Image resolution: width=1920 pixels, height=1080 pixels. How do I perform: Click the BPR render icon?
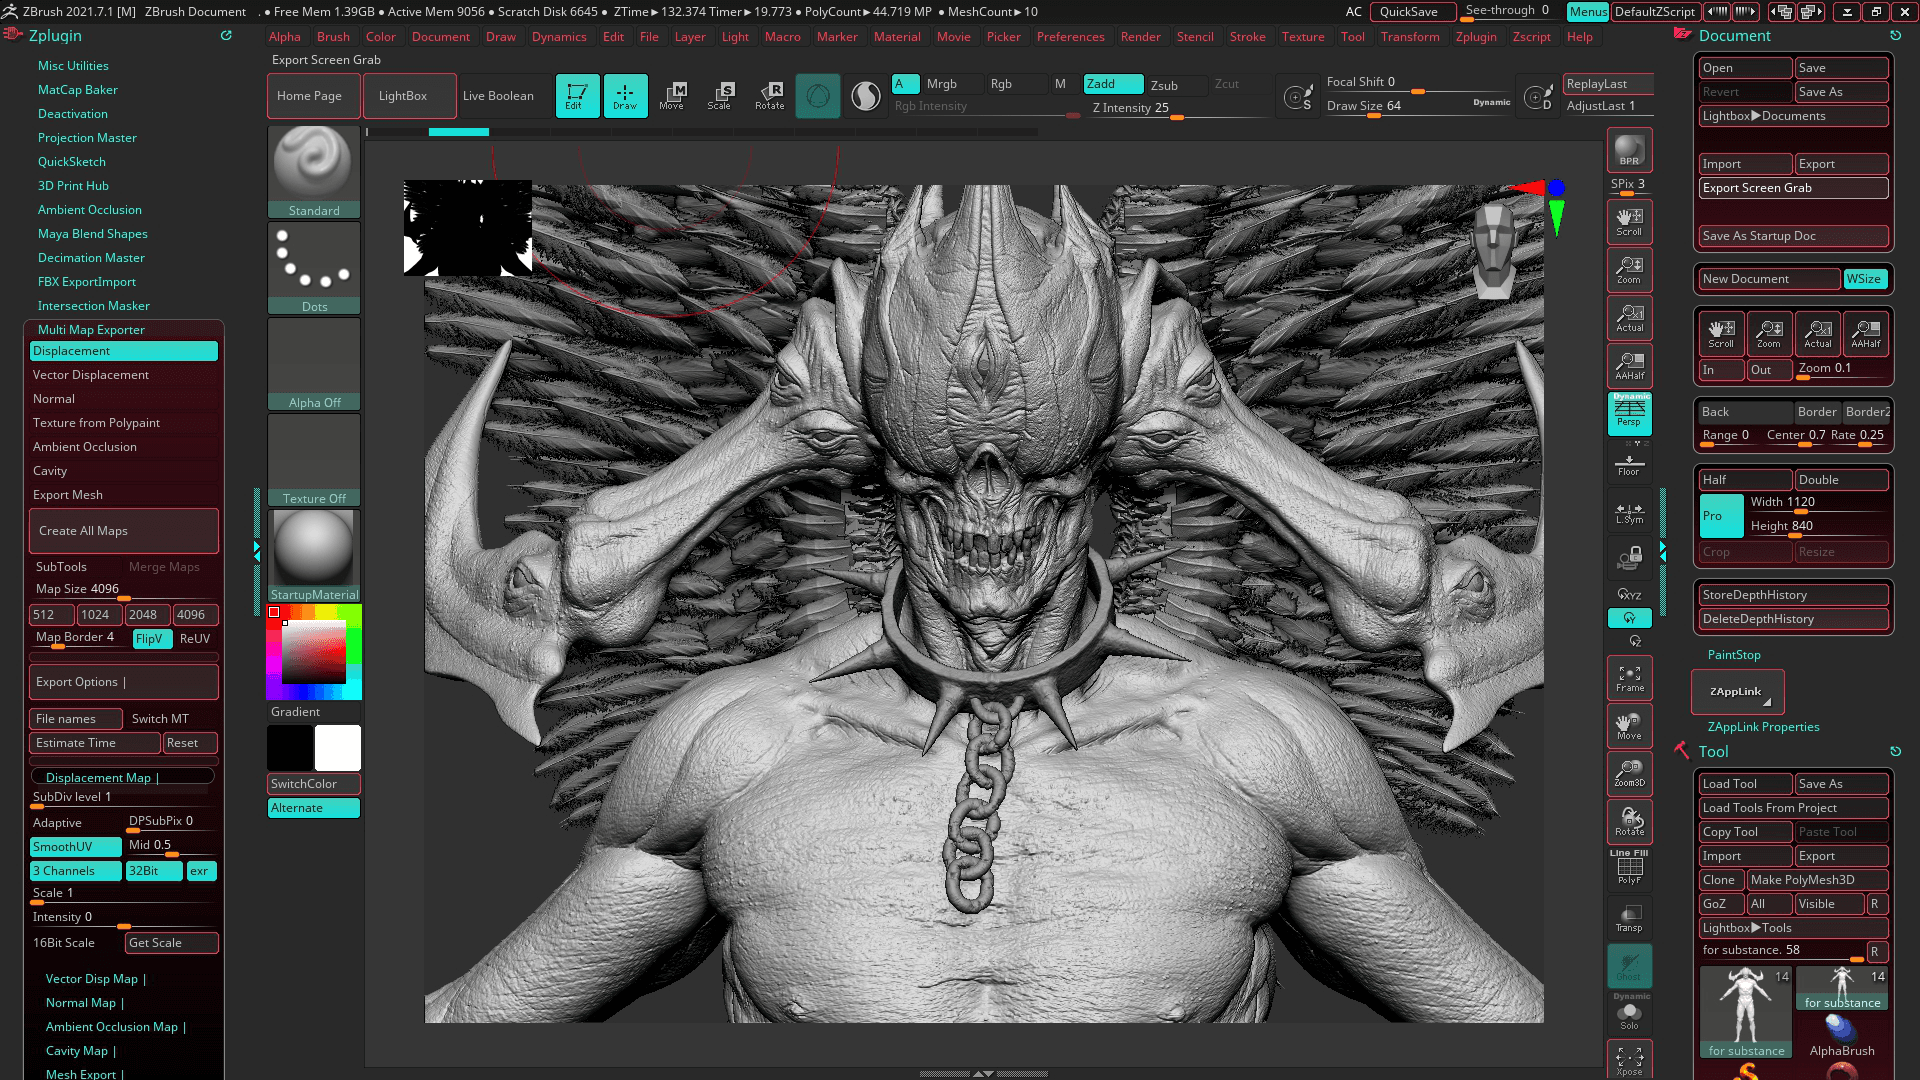pyautogui.click(x=1629, y=150)
